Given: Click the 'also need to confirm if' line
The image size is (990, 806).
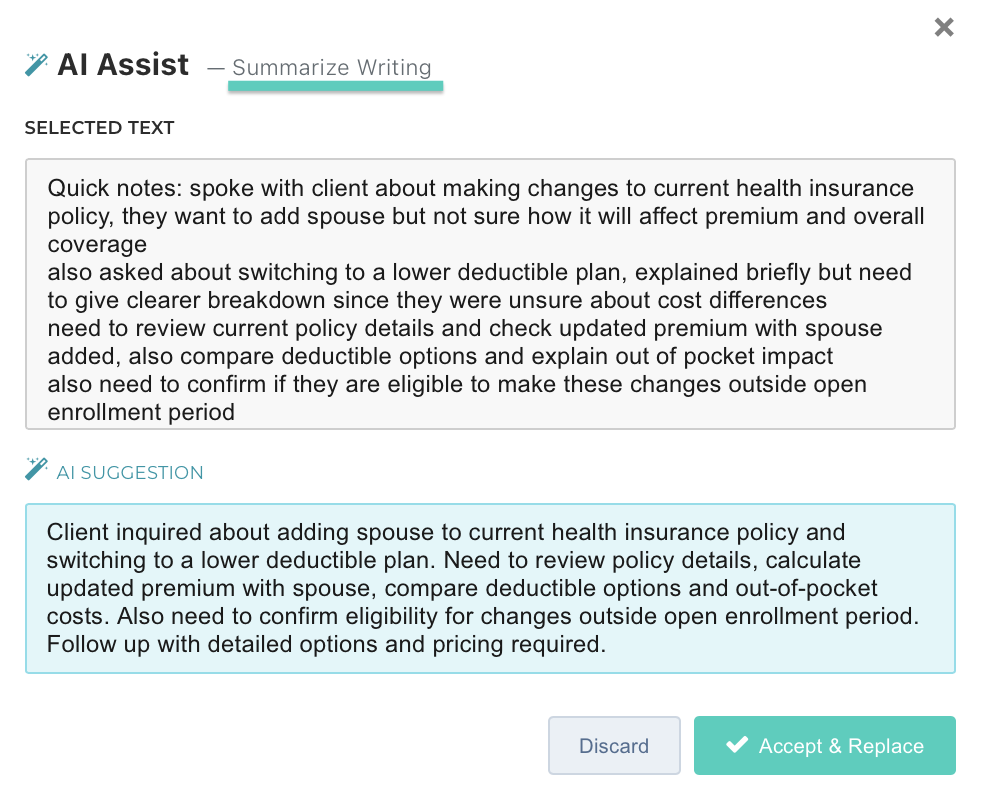Looking at the screenshot, I should coord(457,384).
